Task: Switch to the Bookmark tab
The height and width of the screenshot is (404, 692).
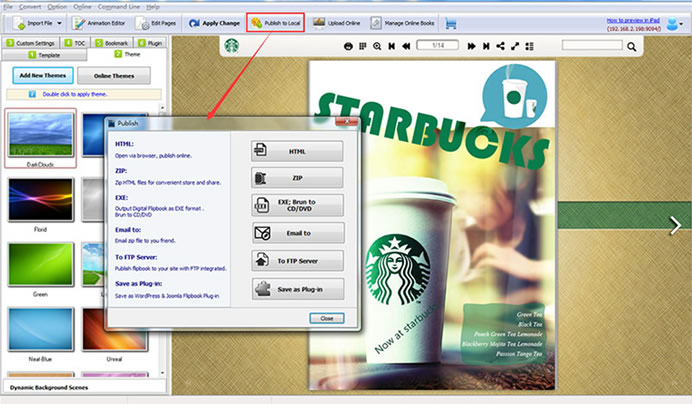Action: click(112, 43)
